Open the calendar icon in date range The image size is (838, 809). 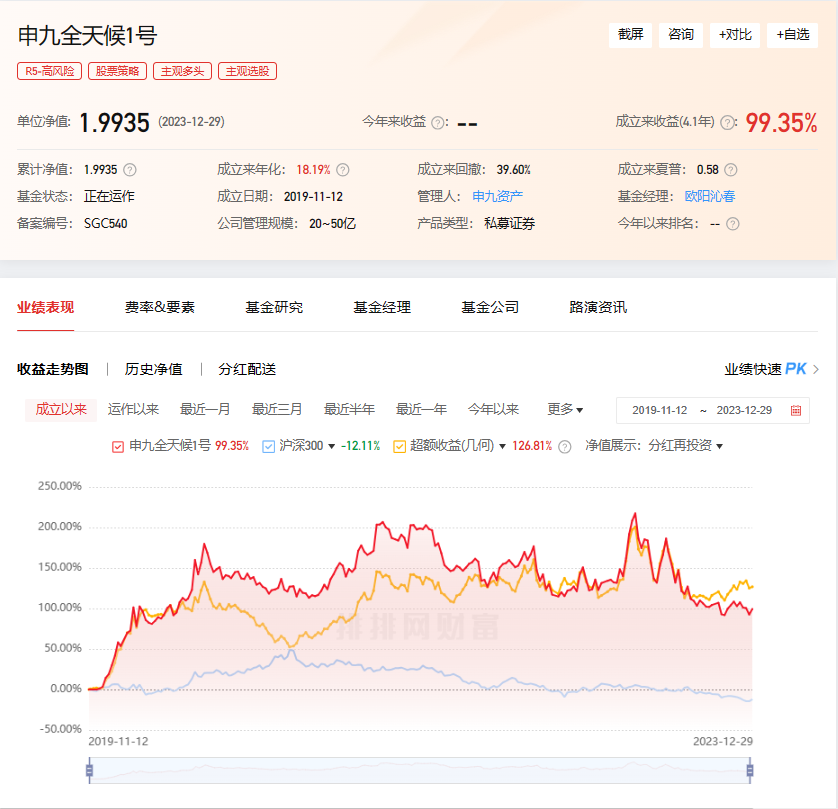pos(796,410)
